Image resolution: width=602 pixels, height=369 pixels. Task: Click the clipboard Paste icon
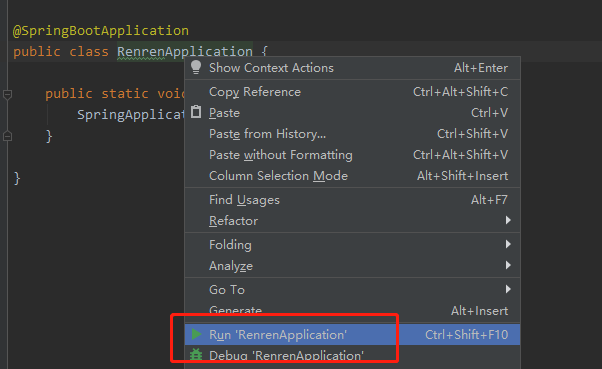(x=196, y=112)
